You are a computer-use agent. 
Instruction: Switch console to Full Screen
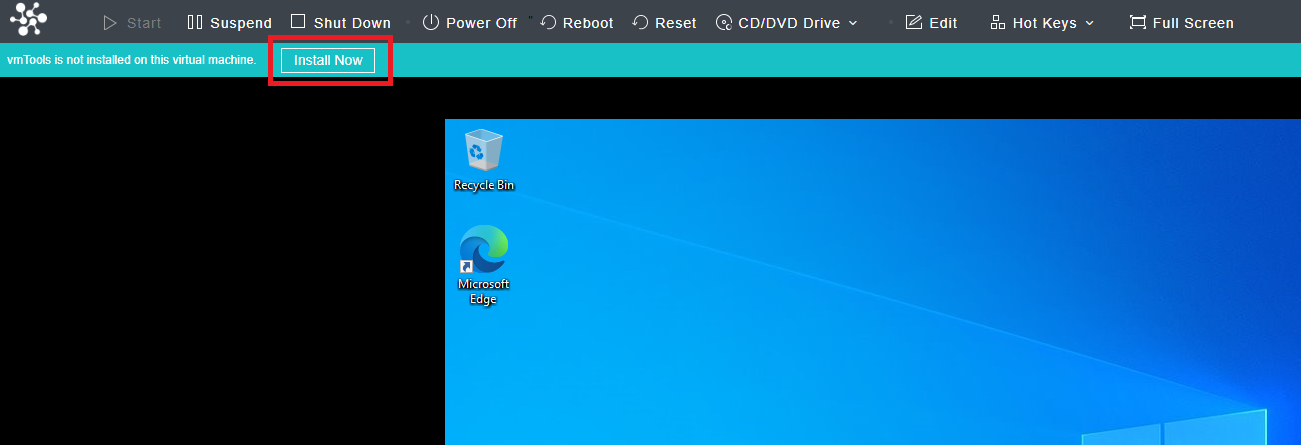coord(1181,22)
